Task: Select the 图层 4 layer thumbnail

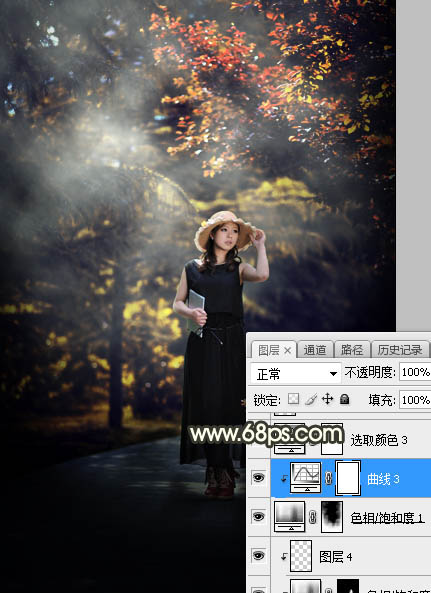Action: pyautogui.click(x=301, y=556)
